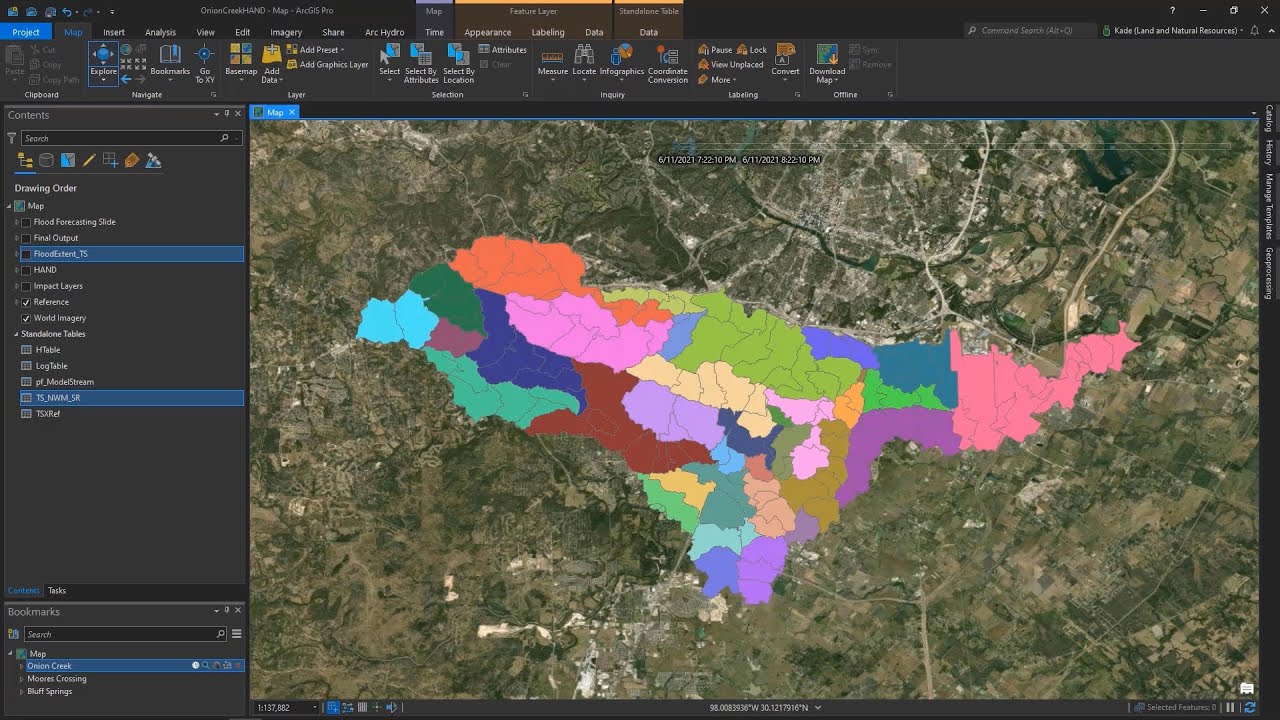Check the Final Output layer box
Screen dimensions: 1280x720
coord(26,238)
